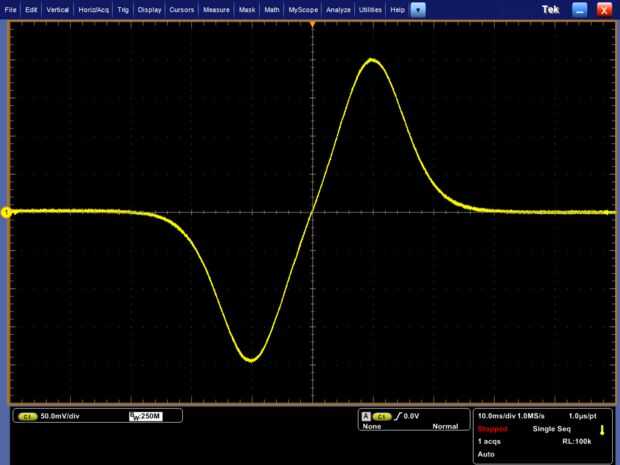
Task: Click the Auto label in horizontal readout
Action: [x=486, y=454]
